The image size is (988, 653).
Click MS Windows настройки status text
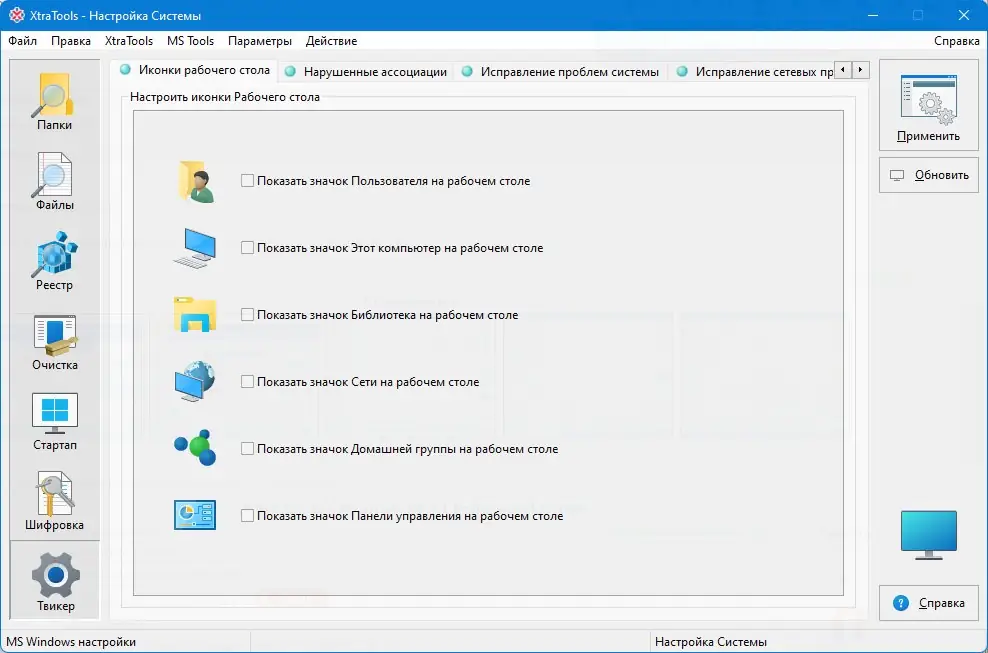click(x=71, y=642)
